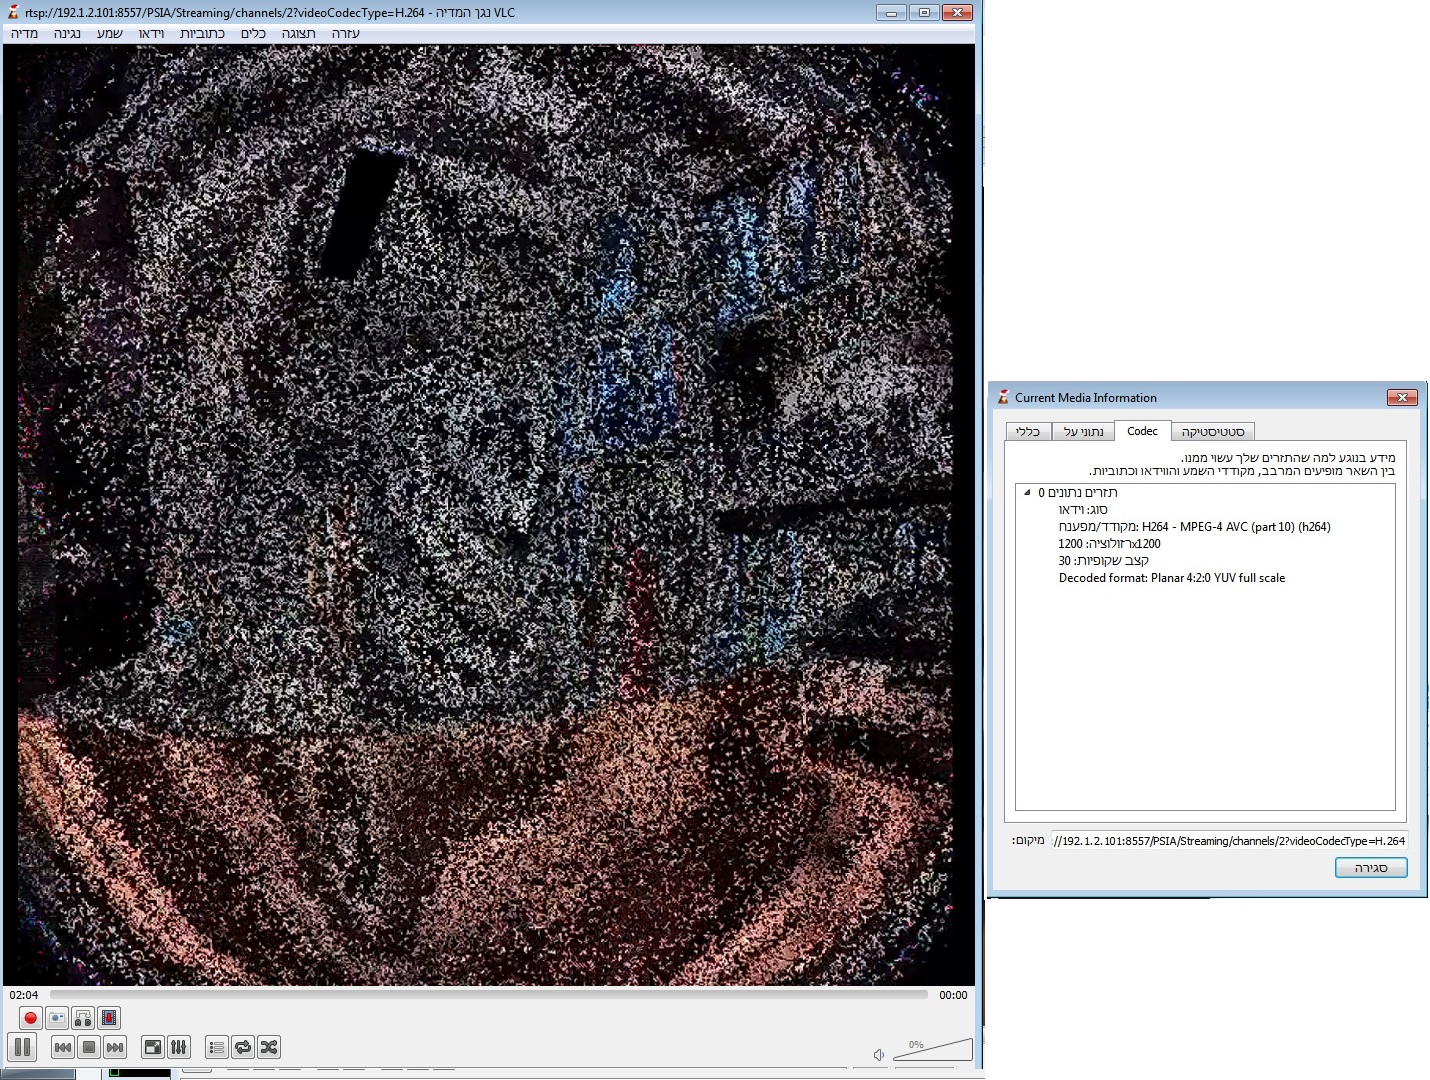The height and width of the screenshot is (1080, 1430).
Task: Mute audio via speaker icon
Action: tap(879, 1054)
